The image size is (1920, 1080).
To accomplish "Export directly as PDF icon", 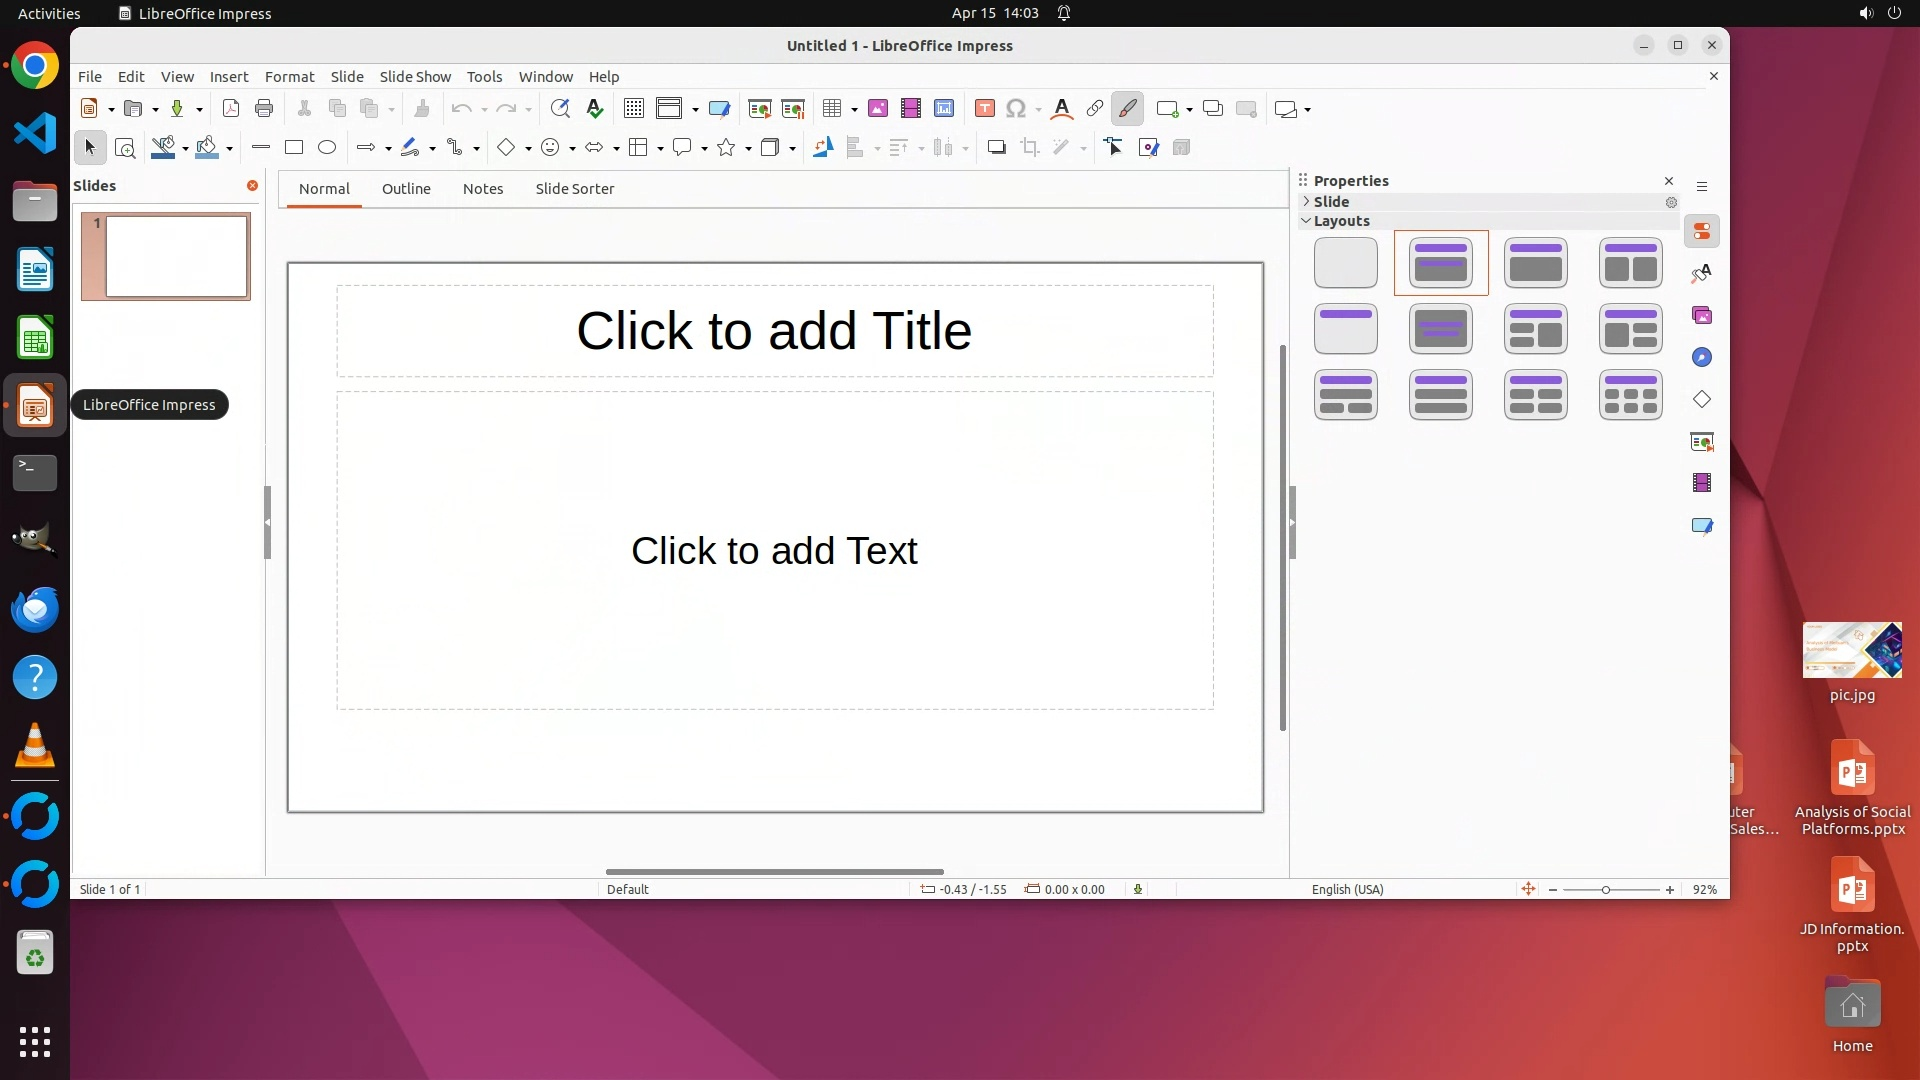I will [x=231, y=109].
